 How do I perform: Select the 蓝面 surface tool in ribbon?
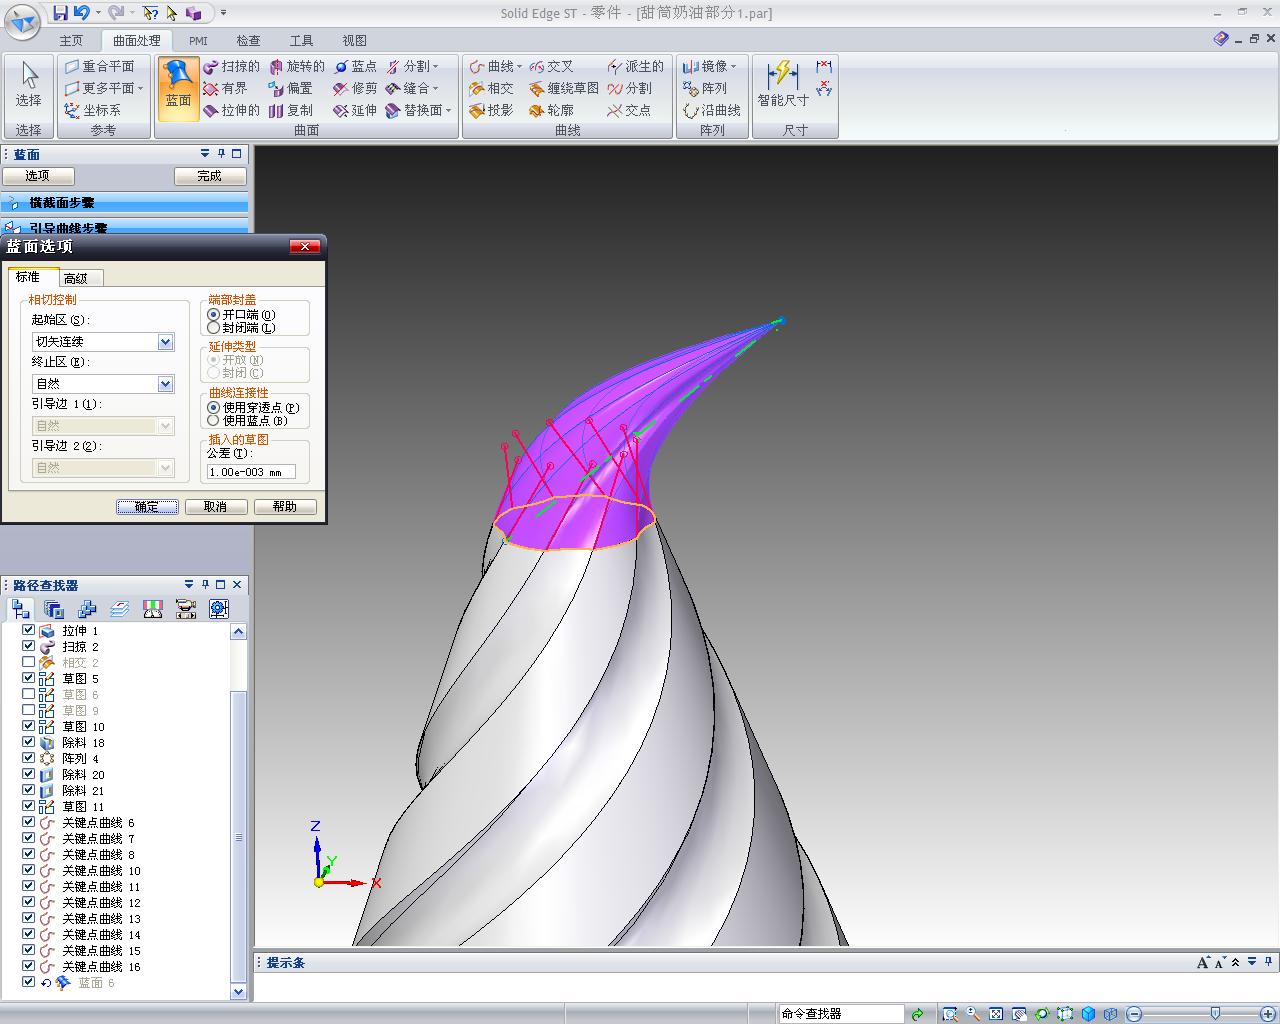178,88
